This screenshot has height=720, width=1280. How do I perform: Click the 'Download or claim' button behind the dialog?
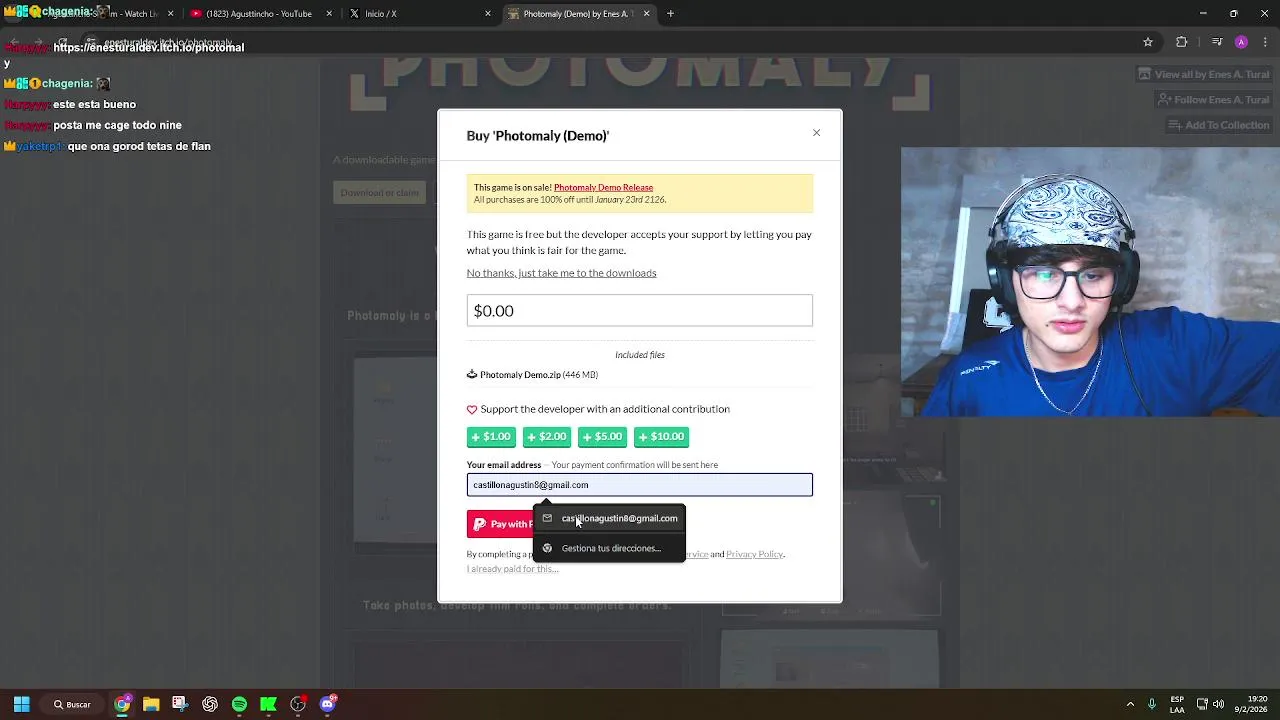click(380, 192)
